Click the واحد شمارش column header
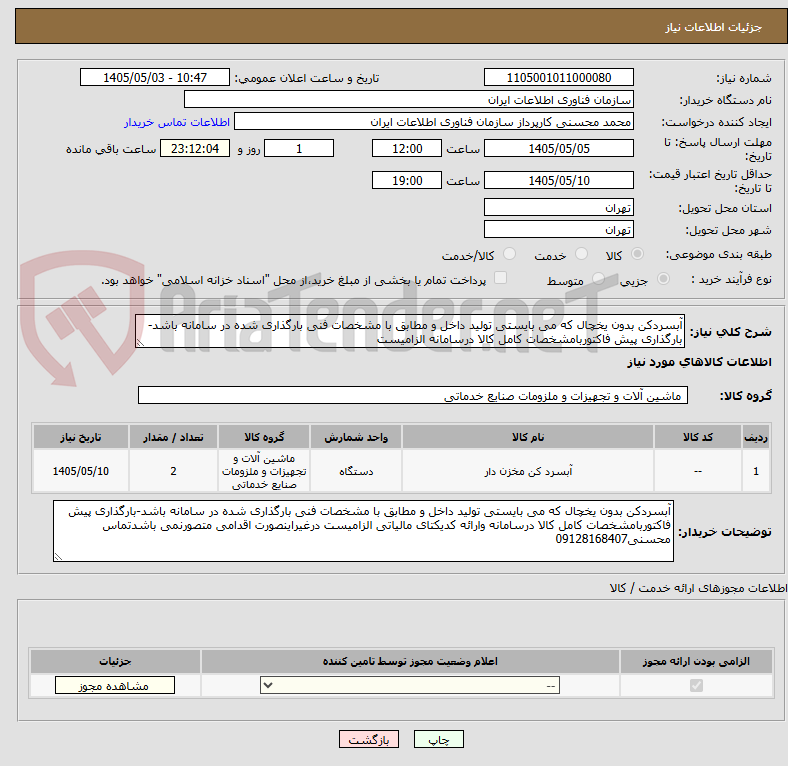This screenshot has height=766, width=788. tap(356, 437)
